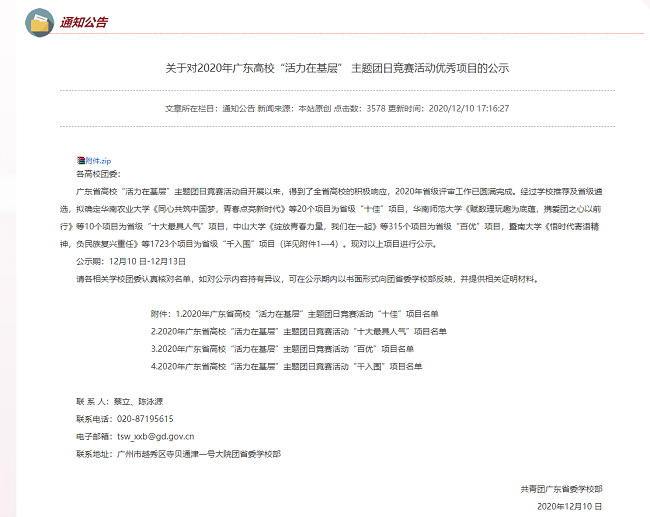This screenshot has height=517, width=650.
Task: Click the hit count number 3578
Action: coord(376,107)
